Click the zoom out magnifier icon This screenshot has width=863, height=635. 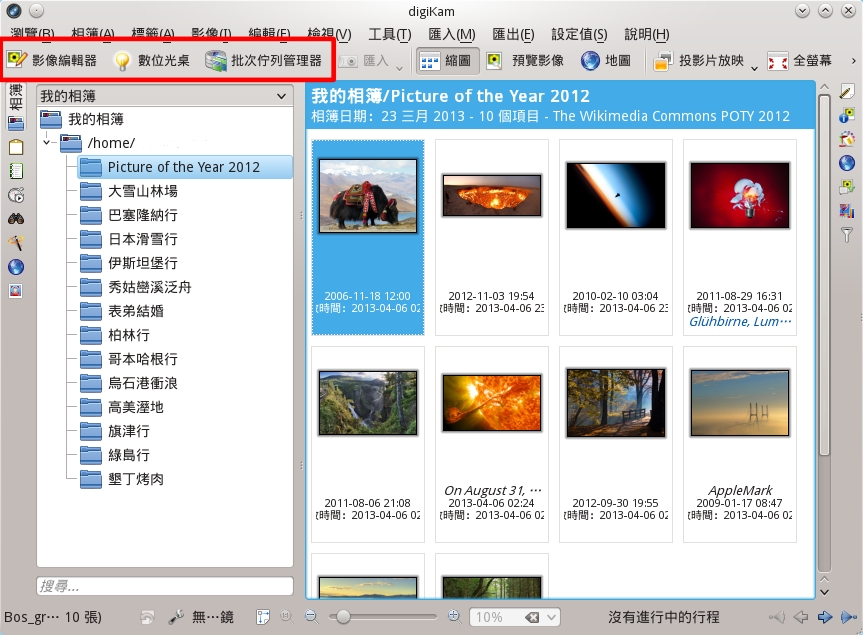click(x=312, y=617)
